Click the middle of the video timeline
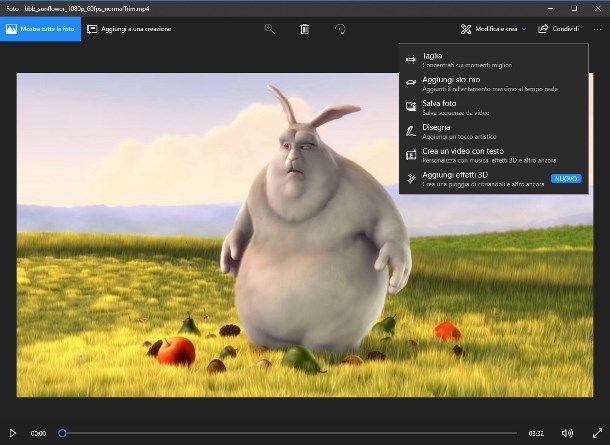The image size is (610, 445). [289, 433]
